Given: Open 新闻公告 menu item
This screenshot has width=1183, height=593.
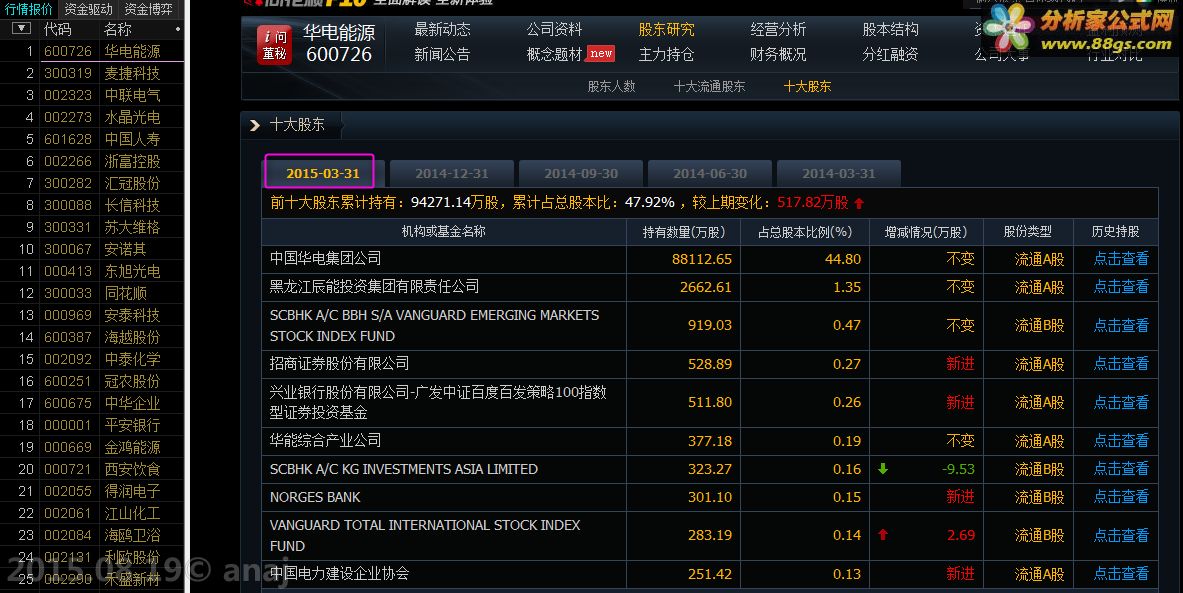Looking at the screenshot, I should point(442,54).
